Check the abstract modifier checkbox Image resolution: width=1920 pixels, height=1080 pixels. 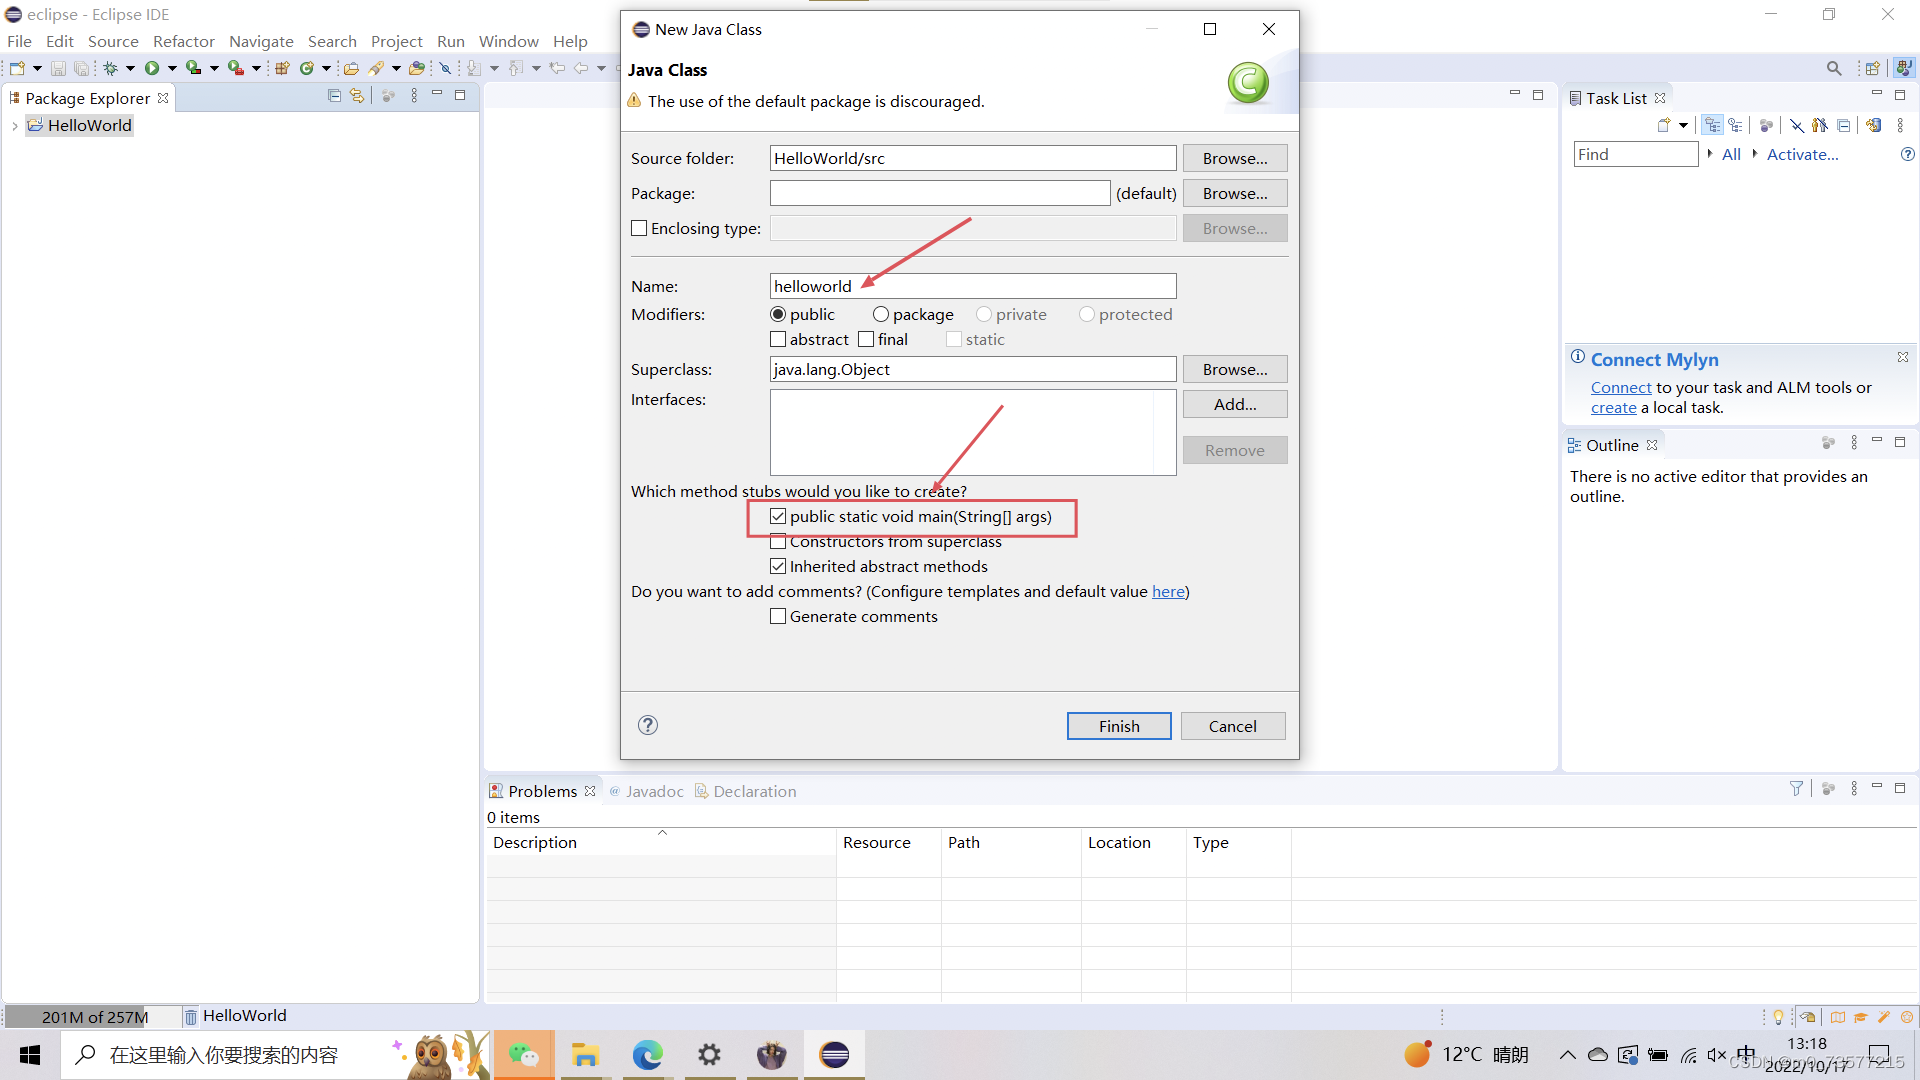[778, 339]
